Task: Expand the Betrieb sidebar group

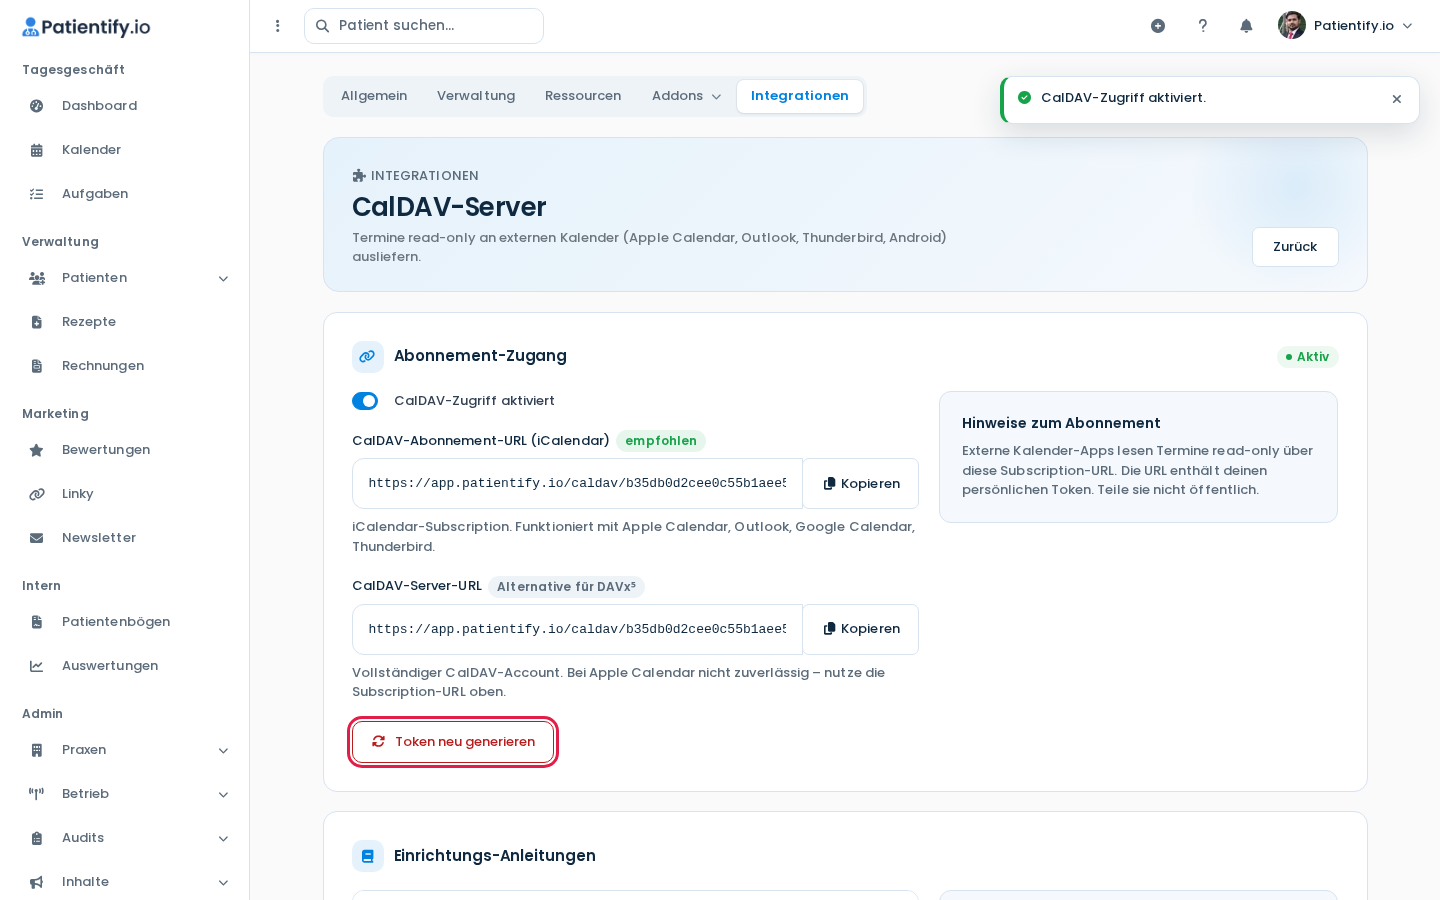Action: (x=223, y=795)
